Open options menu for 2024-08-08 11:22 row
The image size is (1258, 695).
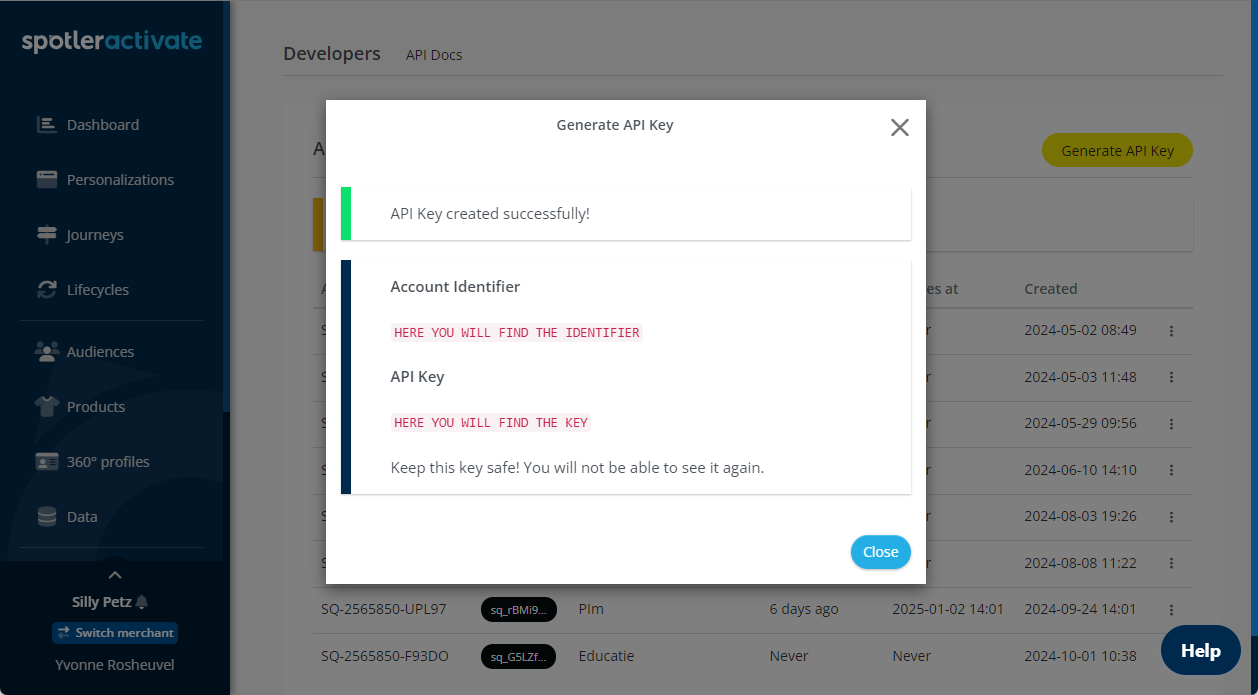coord(1171,564)
